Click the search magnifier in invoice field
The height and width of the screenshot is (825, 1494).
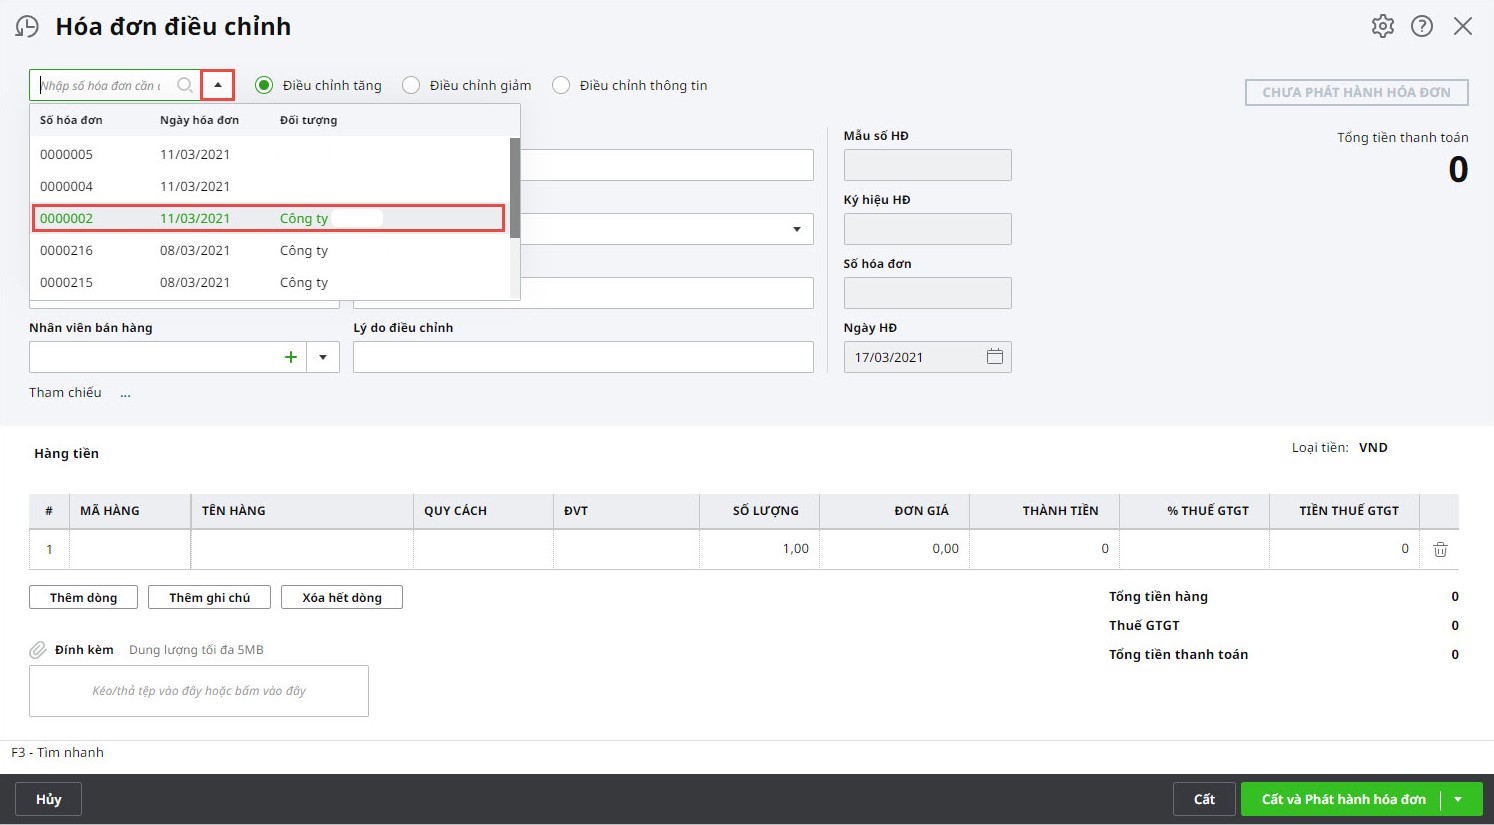[185, 85]
